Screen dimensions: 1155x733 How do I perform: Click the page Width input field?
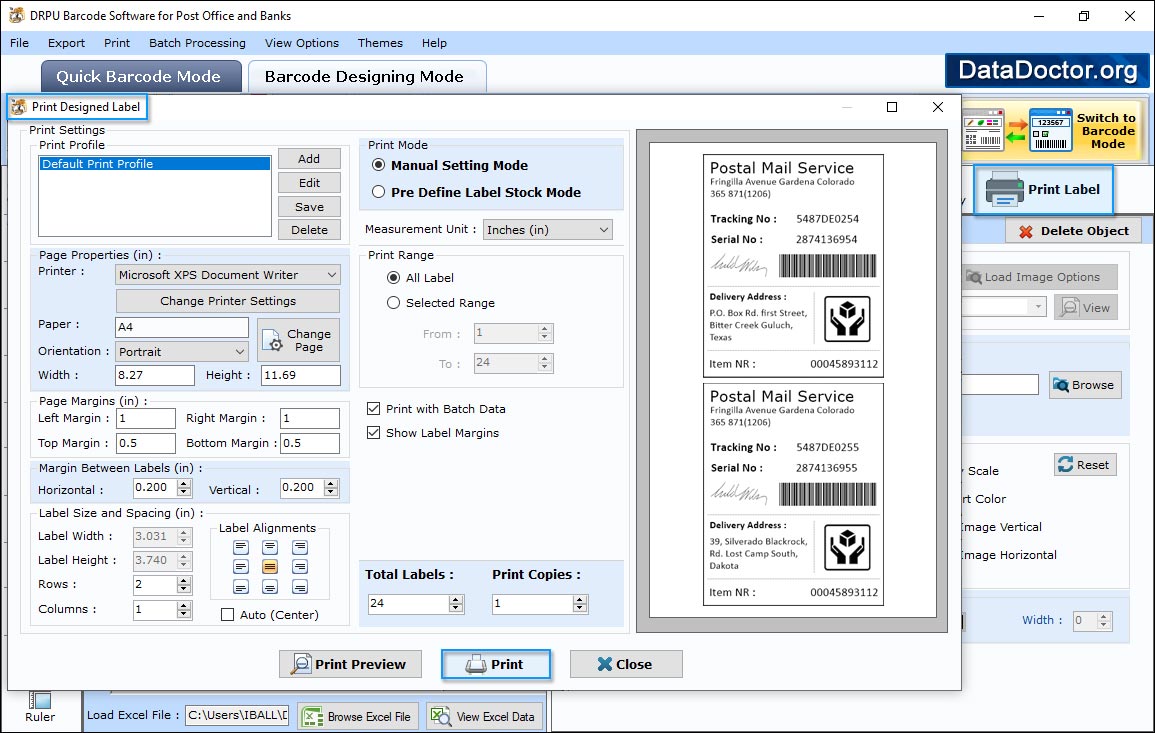click(155, 375)
